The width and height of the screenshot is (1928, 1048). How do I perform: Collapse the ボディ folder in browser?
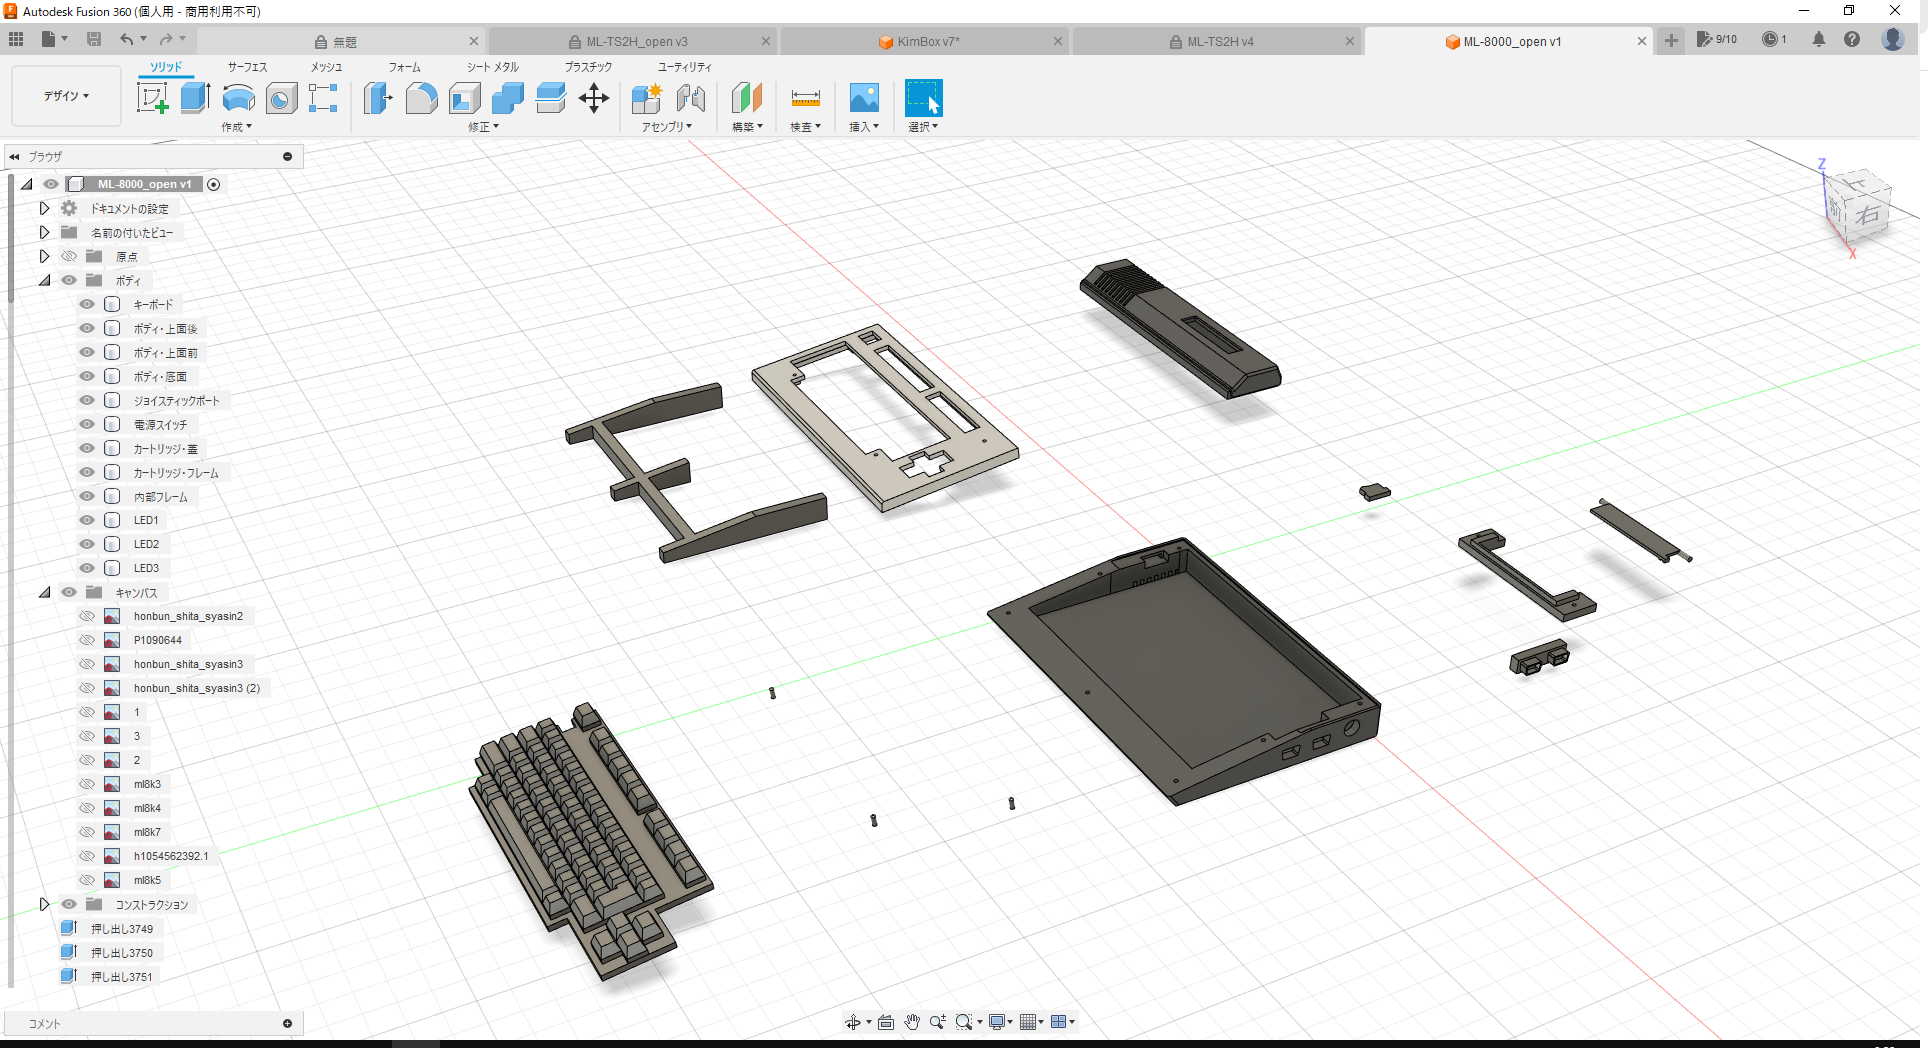click(44, 280)
